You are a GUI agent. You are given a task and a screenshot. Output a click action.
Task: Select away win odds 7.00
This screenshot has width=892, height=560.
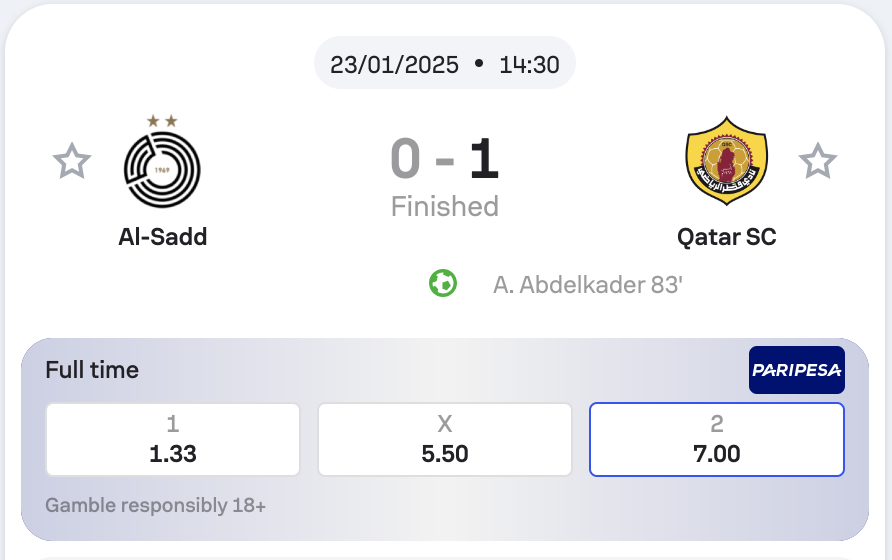click(x=717, y=439)
